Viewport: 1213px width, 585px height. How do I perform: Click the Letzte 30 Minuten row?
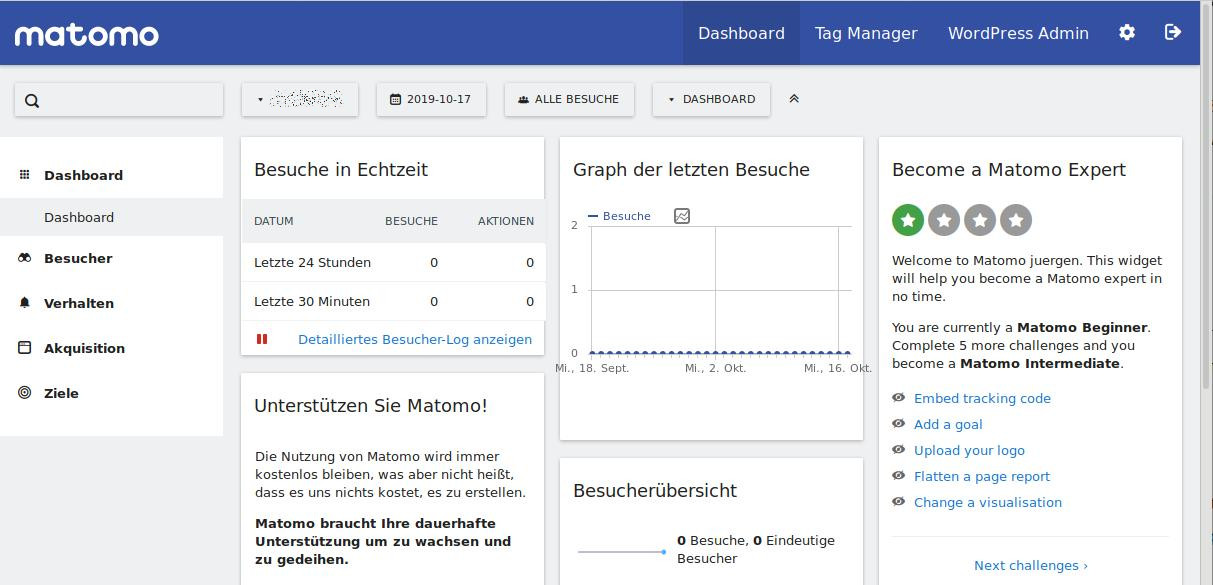(394, 301)
